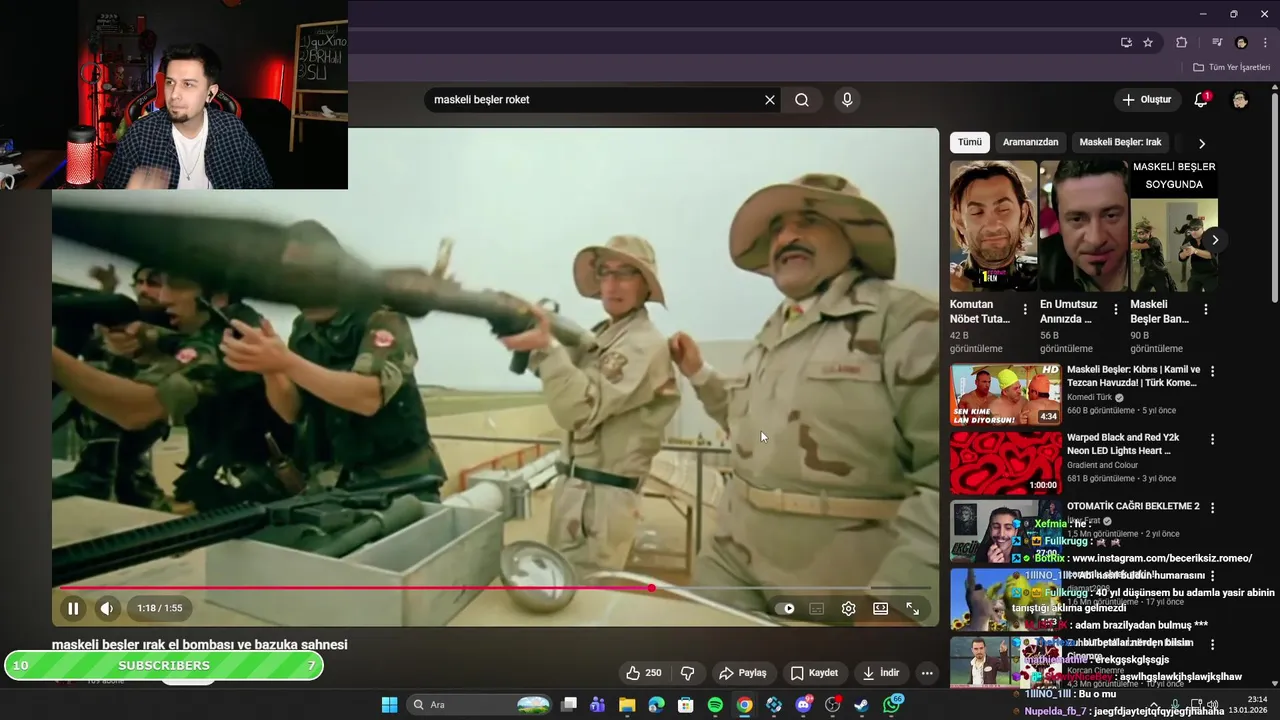This screenshot has width=1280, height=720.
Task: Show more filter chips arrow
Action: pyautogui.click(x=1201, y=143)
